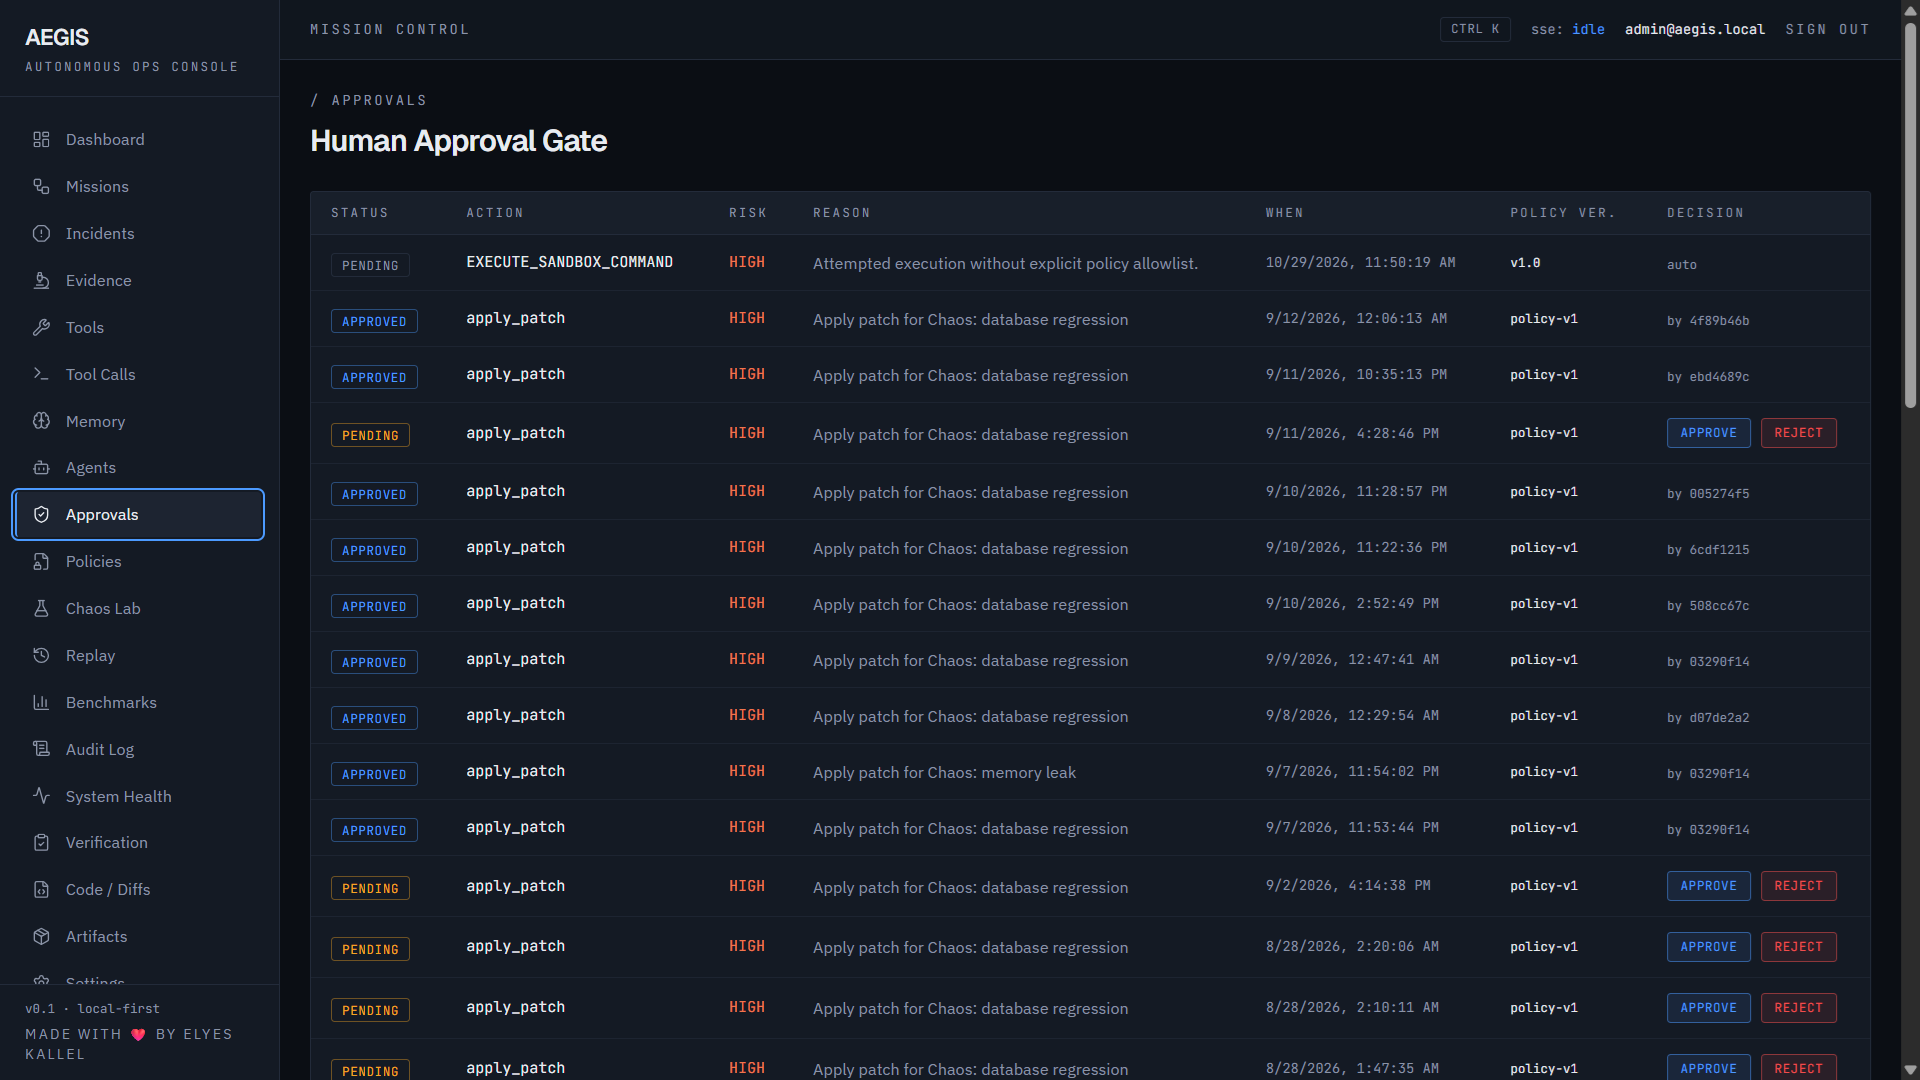The width and height of the screenshot is (1920, 1080).
Task: Select the Replay history icon
Action: click(41, 656)
